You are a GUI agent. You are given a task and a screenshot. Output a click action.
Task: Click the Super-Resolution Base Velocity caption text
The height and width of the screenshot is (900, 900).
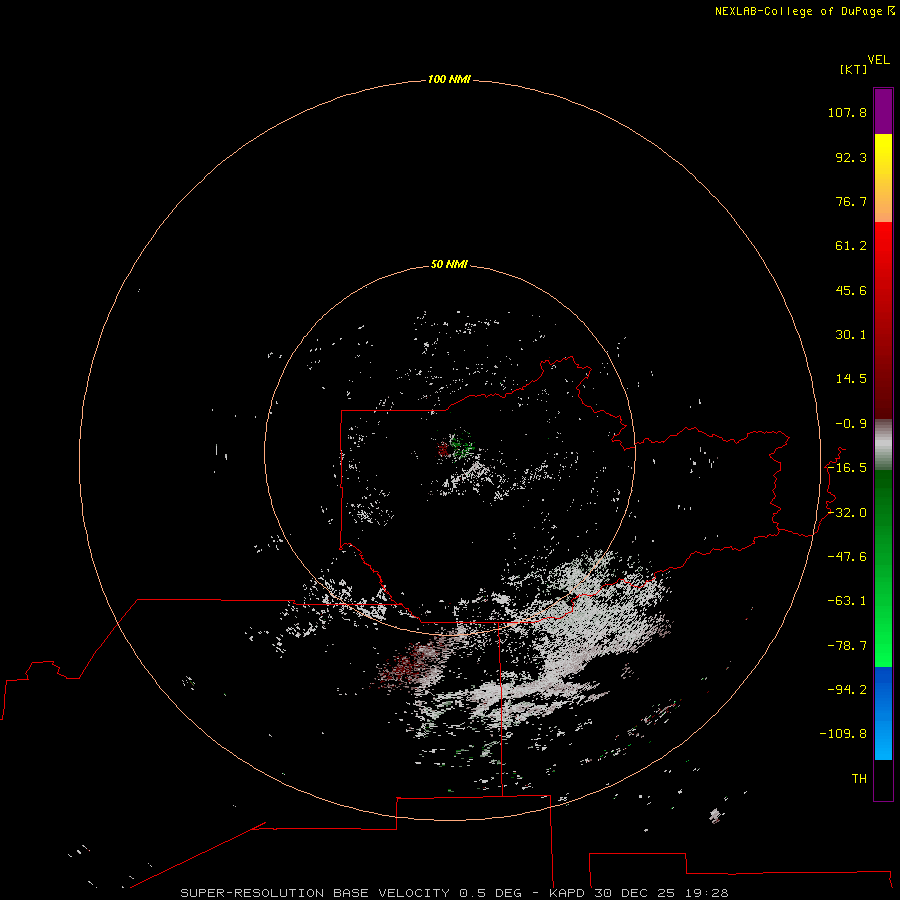point(454,893)
